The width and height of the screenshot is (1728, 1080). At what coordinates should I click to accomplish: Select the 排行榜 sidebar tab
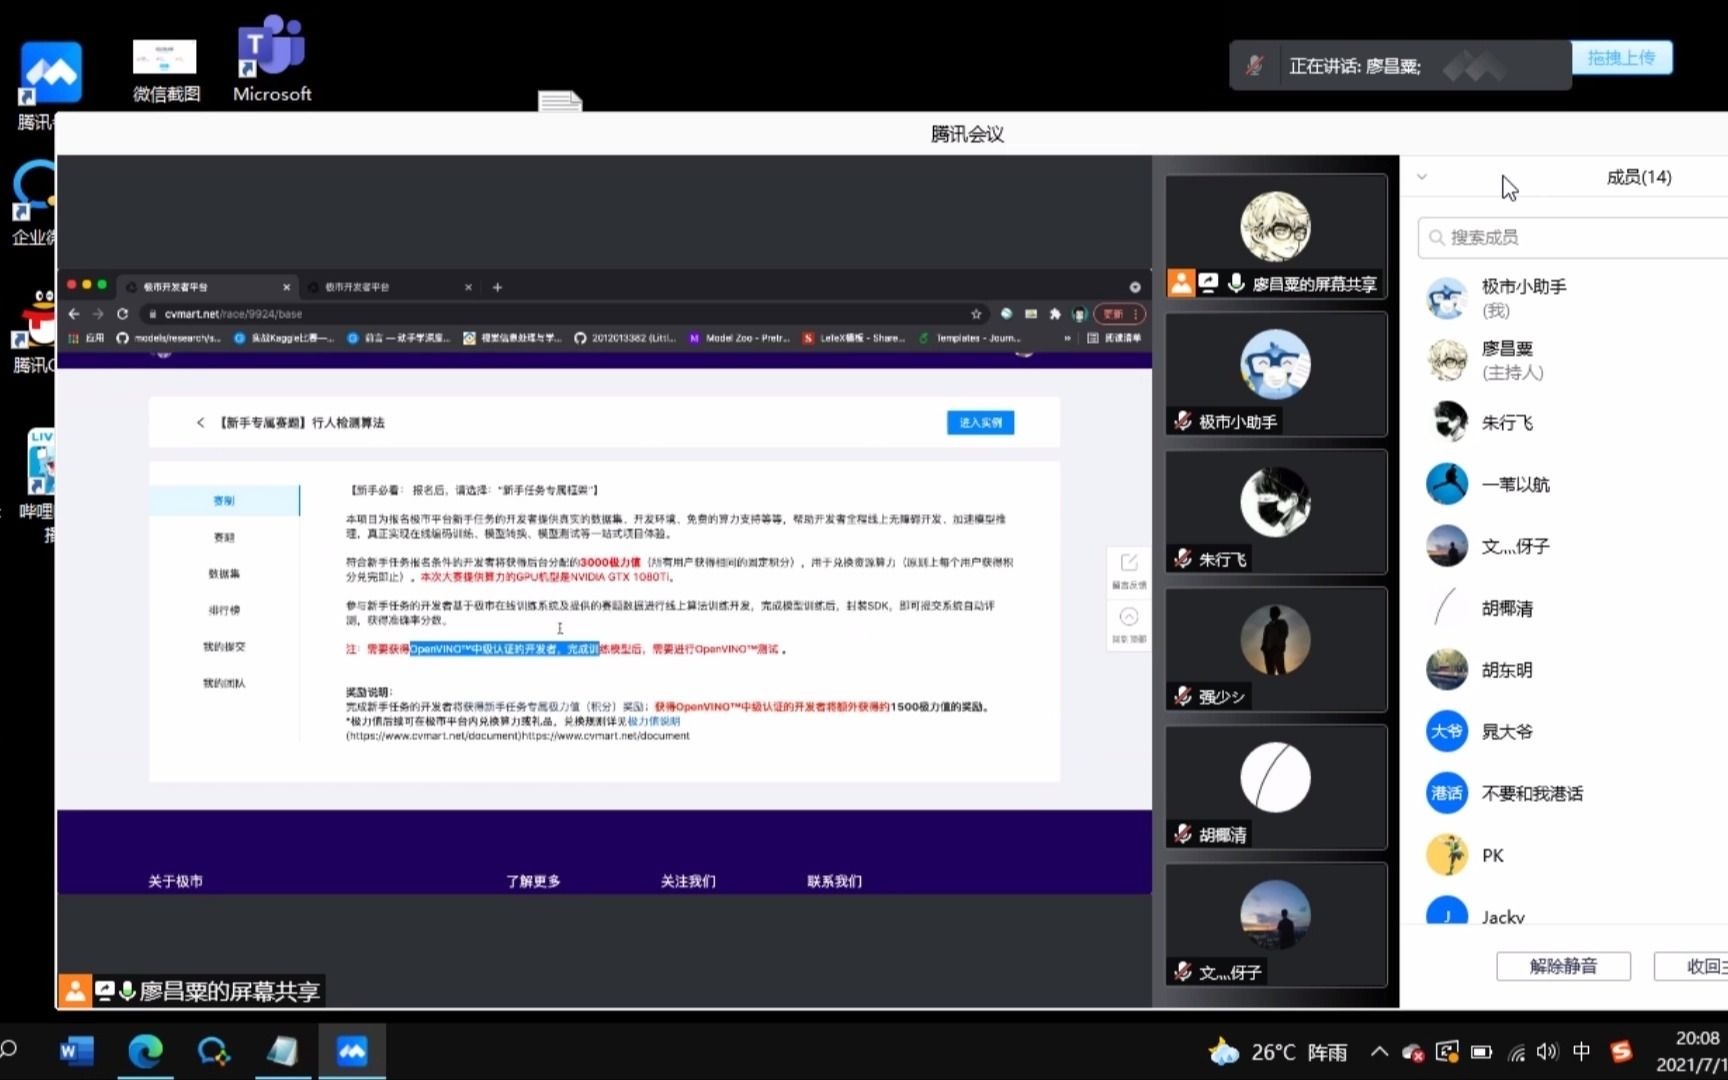click(x=224, y=610)
